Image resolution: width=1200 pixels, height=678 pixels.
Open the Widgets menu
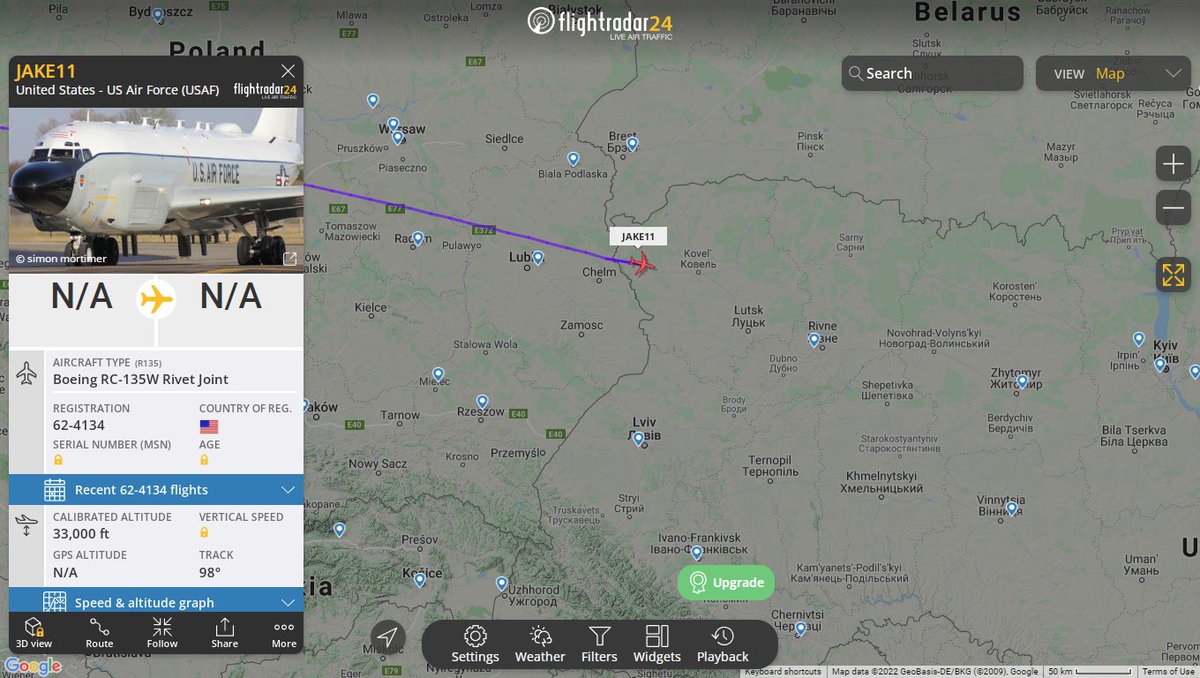point(657,644)
